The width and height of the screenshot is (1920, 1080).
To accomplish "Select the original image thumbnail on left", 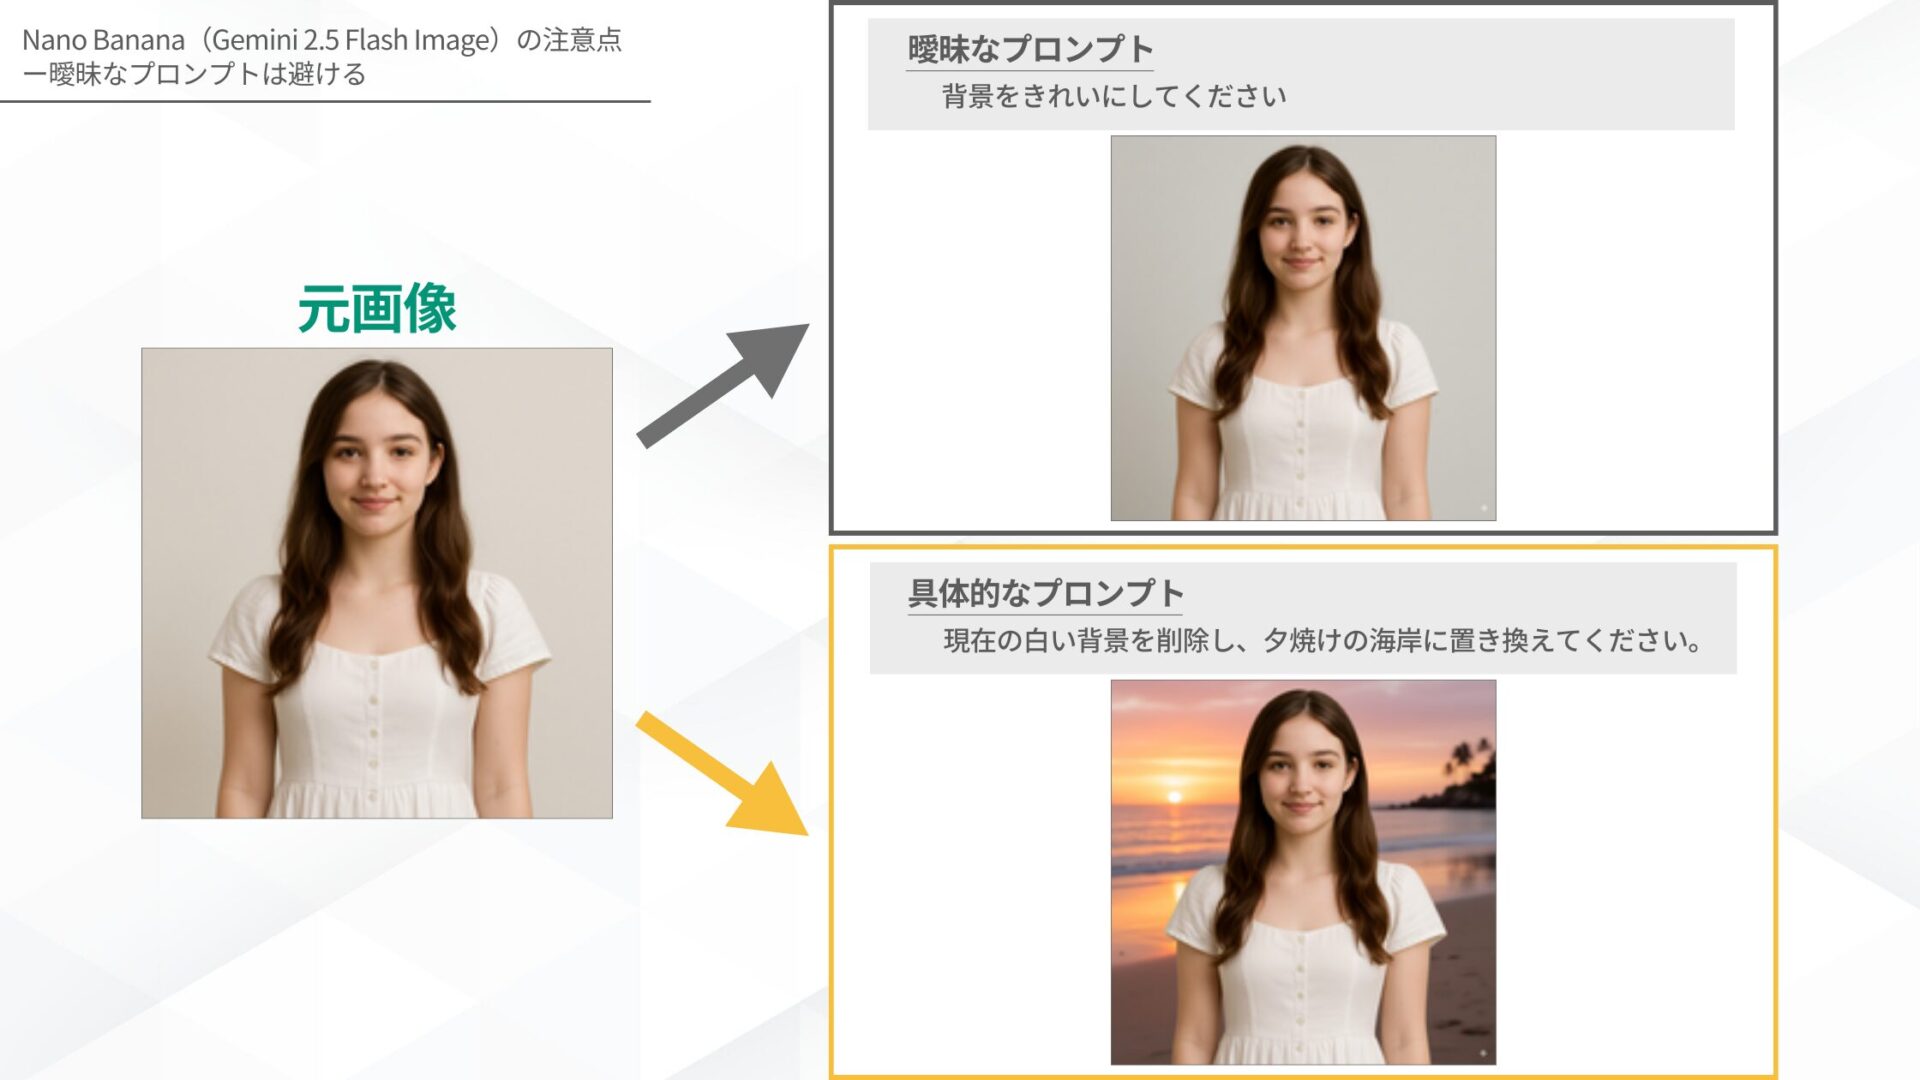I will point(376,583).
